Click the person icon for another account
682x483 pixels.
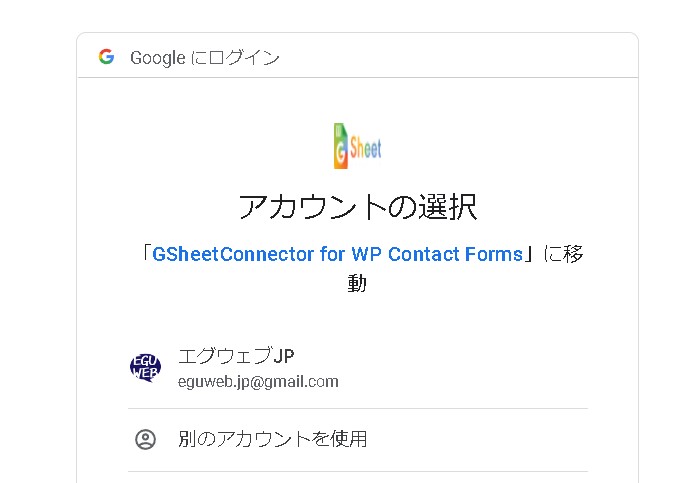coord(146,439)
